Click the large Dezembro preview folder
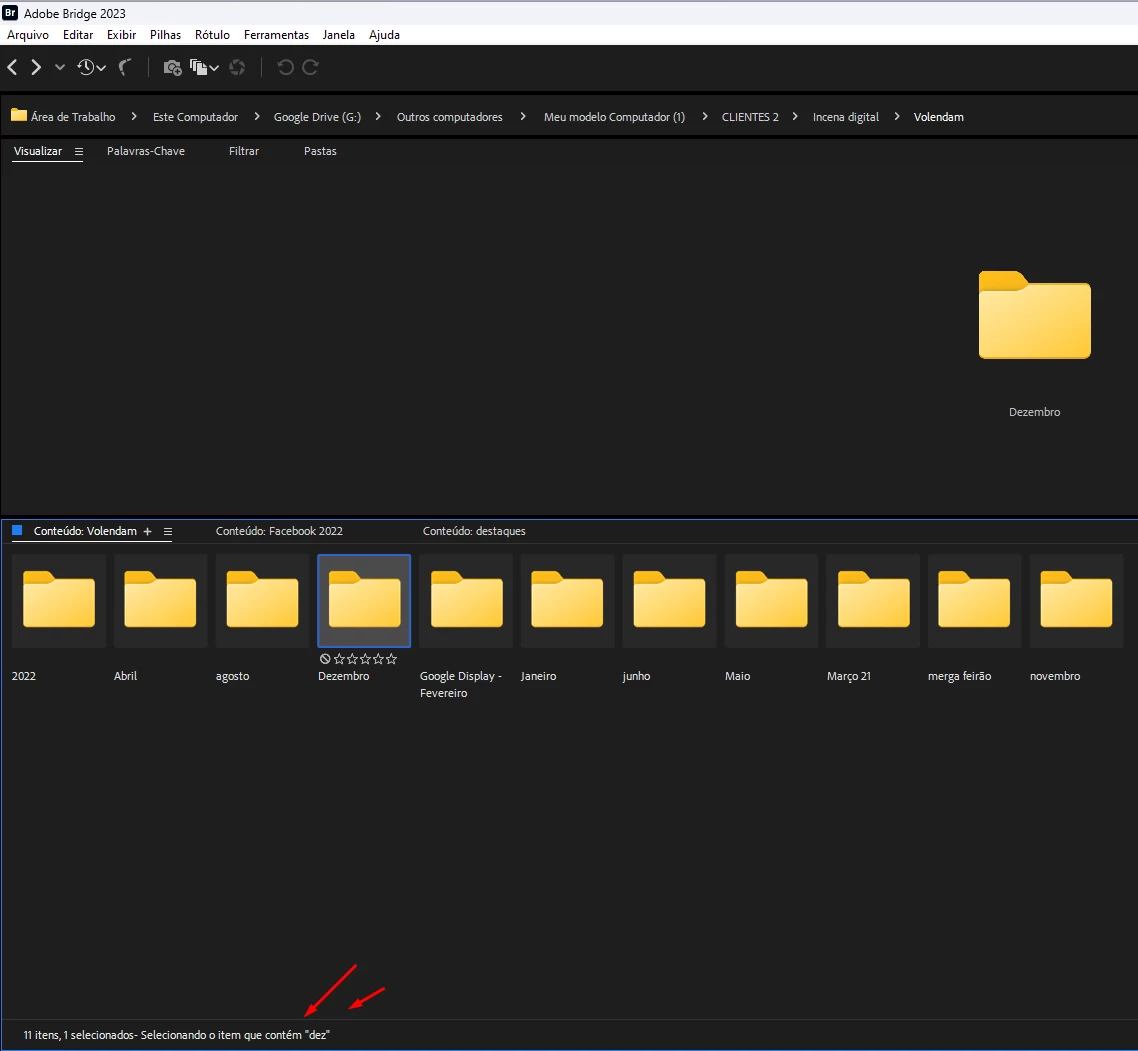 tap(1035, 315)
